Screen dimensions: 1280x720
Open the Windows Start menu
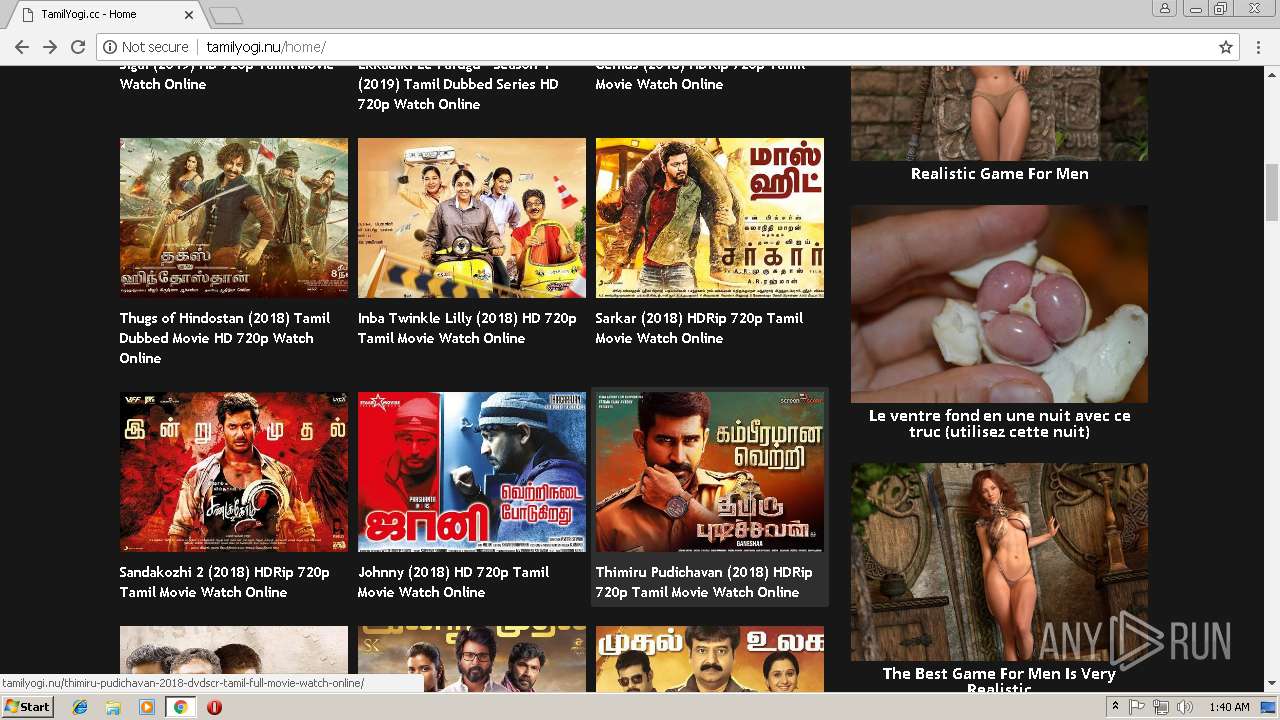point(27,707)
